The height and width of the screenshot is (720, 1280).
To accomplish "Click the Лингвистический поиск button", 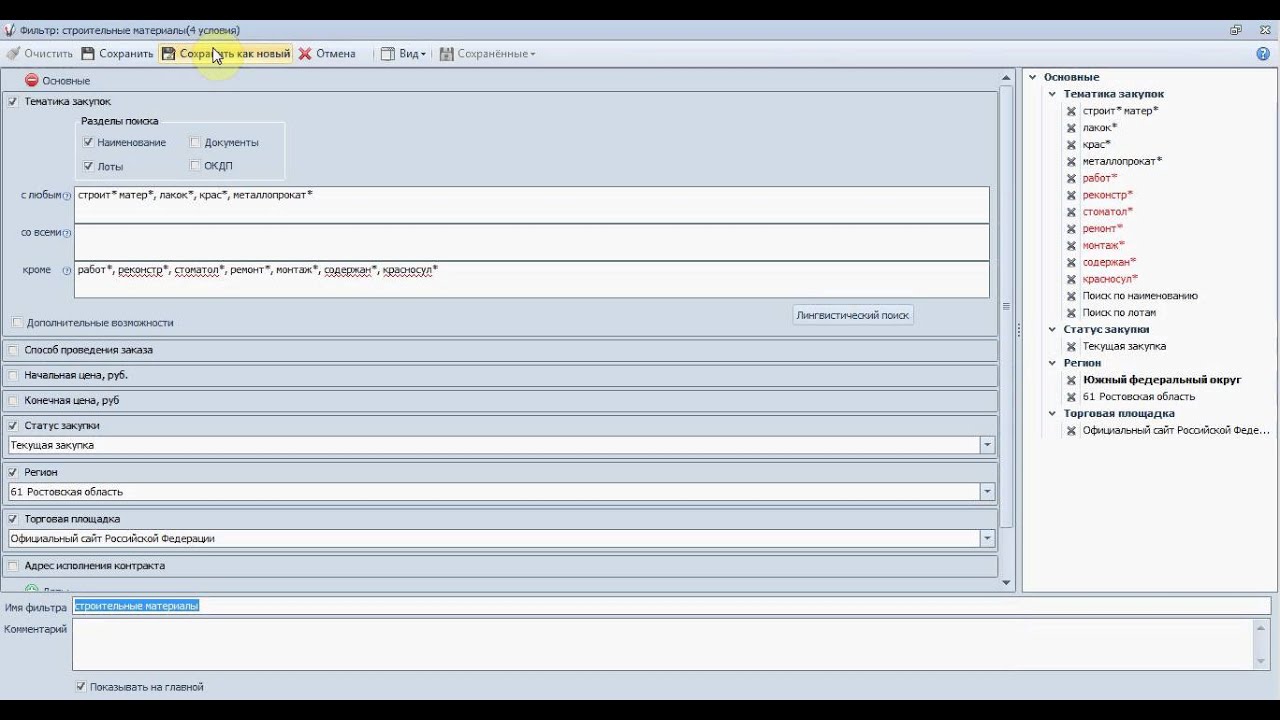I will tap(853, 315).
